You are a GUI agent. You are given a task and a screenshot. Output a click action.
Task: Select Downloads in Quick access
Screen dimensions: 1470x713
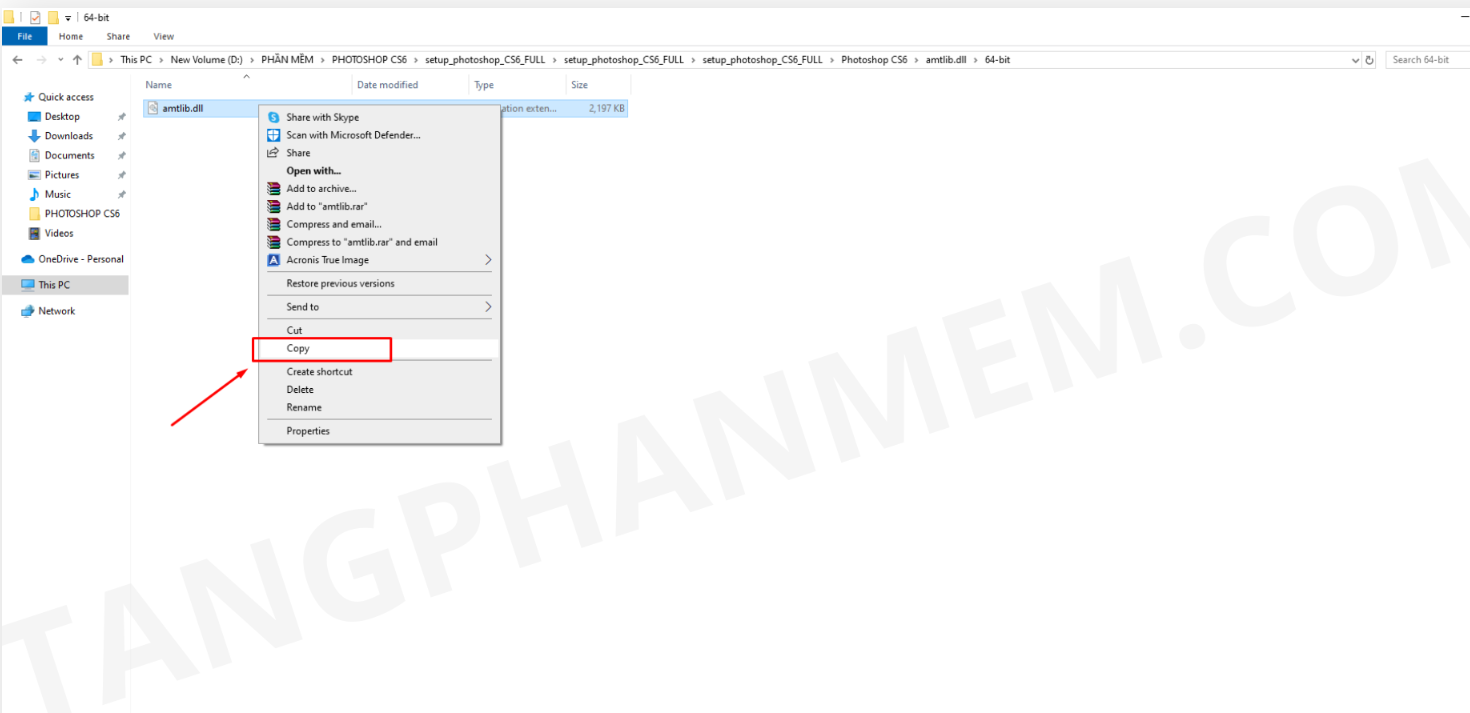(68, 136)
